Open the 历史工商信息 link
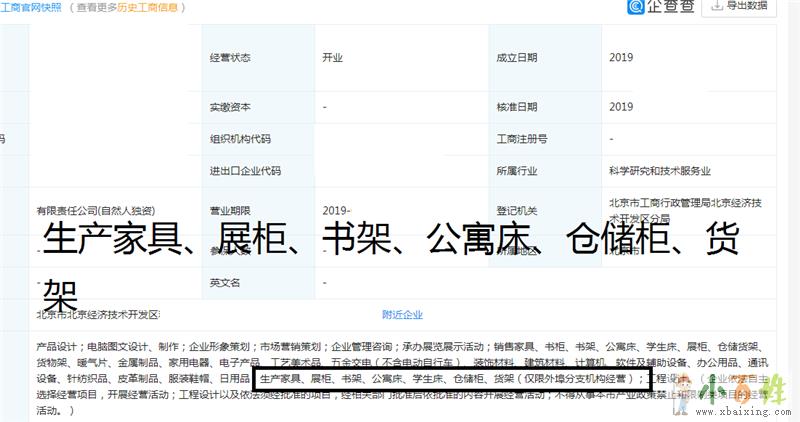This screenshot has width=800, height=422. tap(149, 7)
